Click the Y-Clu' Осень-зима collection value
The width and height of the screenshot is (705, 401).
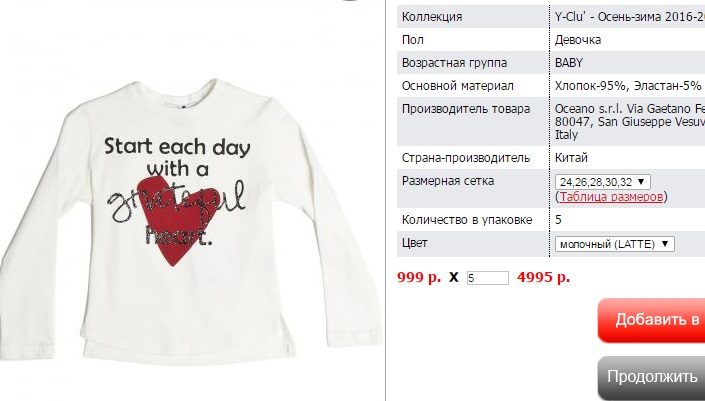629,17
